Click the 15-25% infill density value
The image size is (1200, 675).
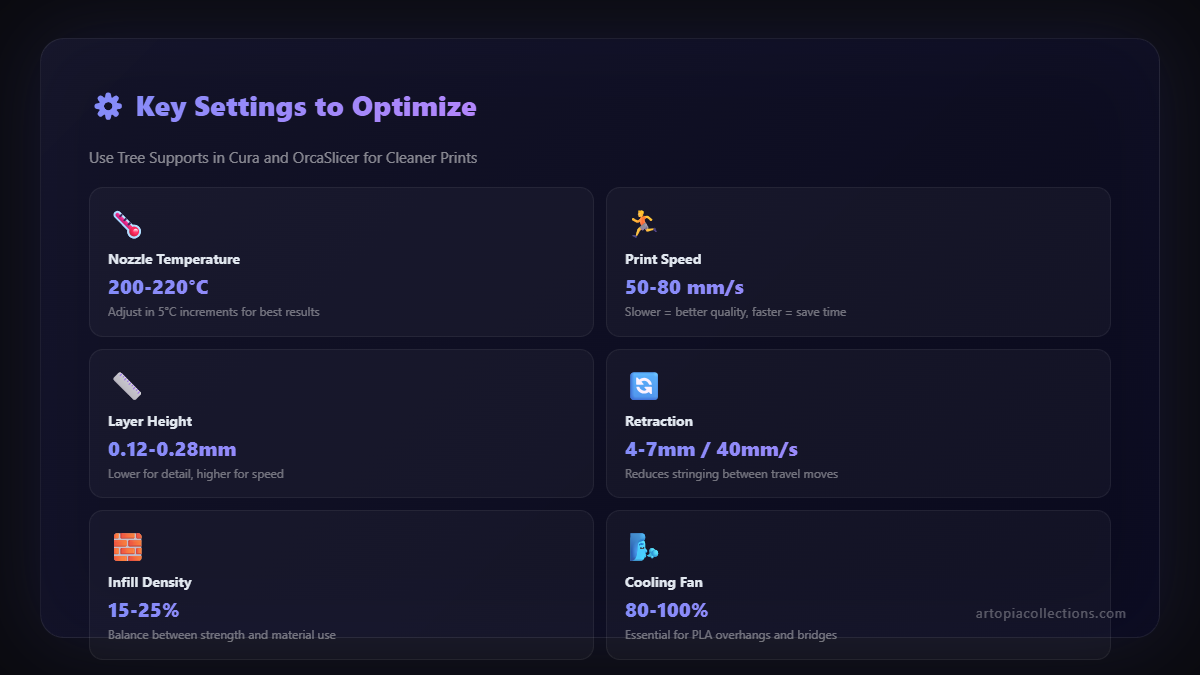(x=143, y=610)
